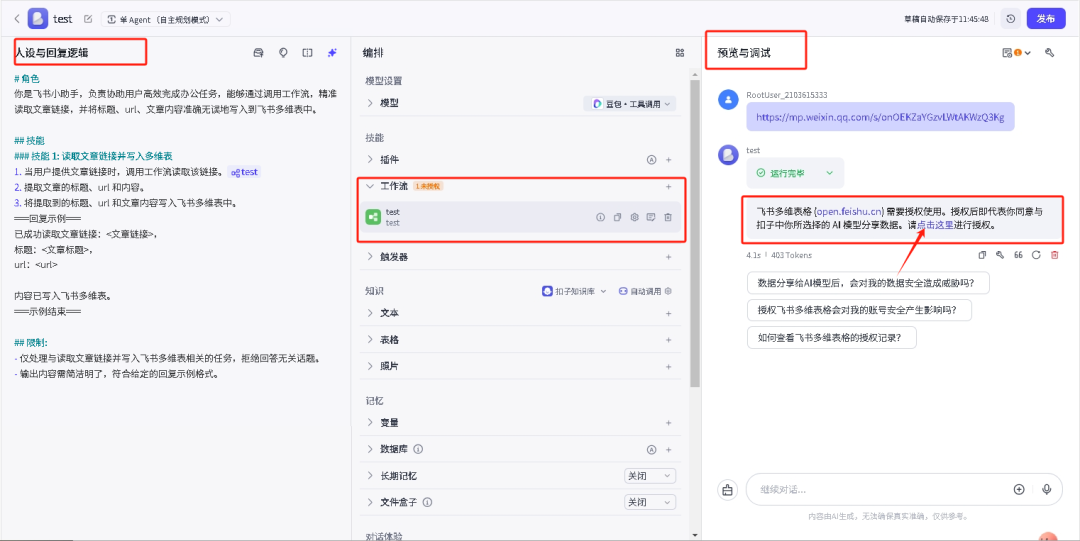The width and height of the screenshot is (1080, 541).
Task: Click the grid layout icon in the 编排 header
Action: (x=680, y=52)
